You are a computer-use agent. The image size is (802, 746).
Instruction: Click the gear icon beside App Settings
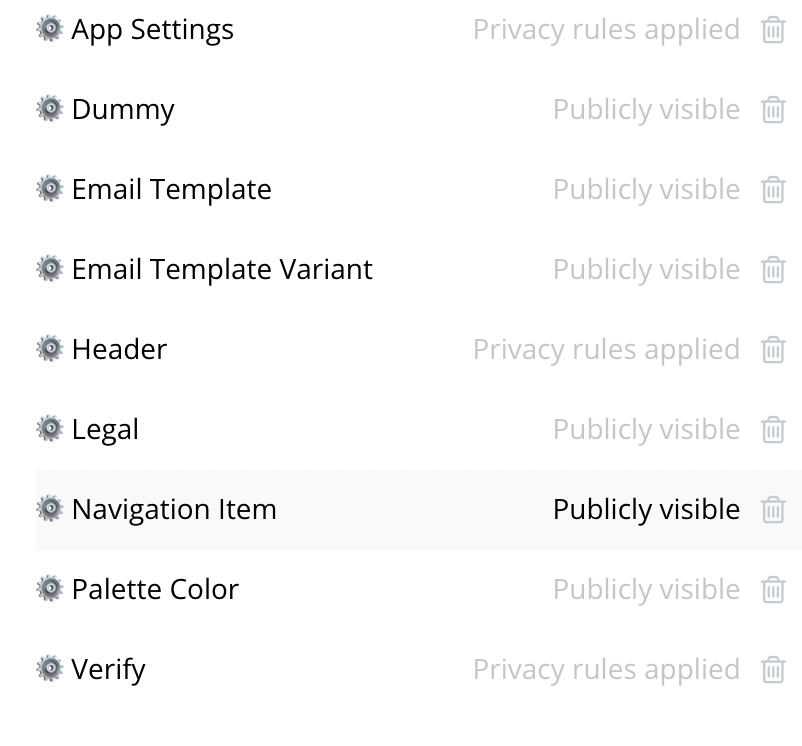click(49, 29)
